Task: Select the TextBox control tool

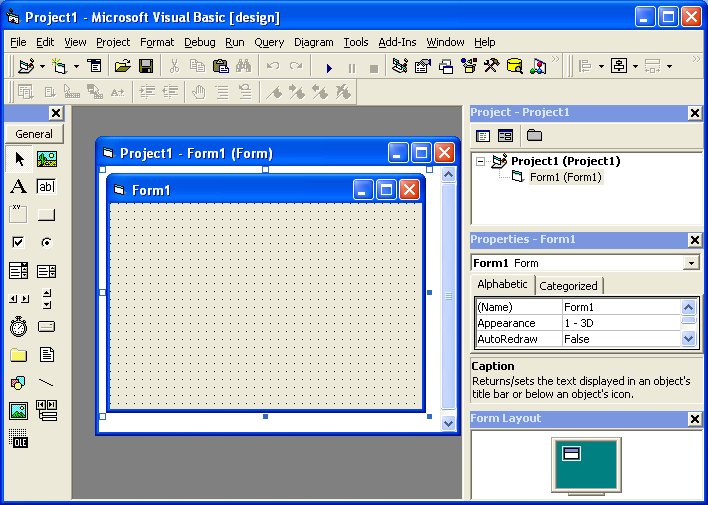Action: tap(47, 187)
